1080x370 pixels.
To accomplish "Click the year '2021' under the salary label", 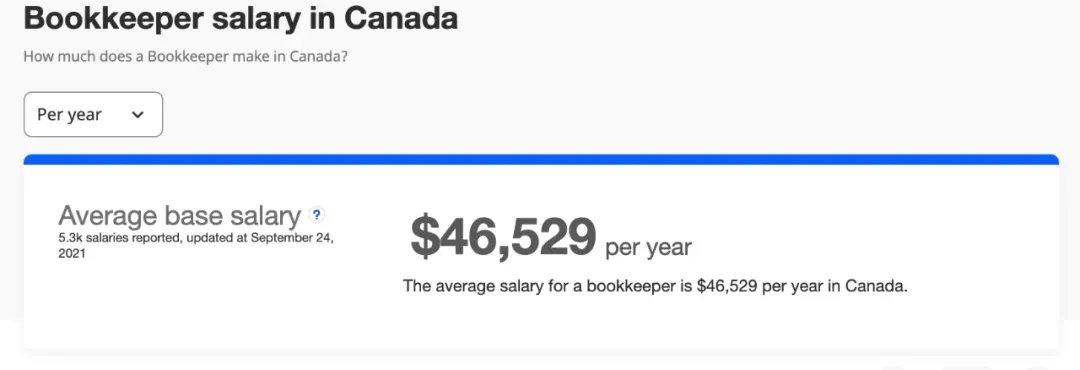I will pos(72,254).
